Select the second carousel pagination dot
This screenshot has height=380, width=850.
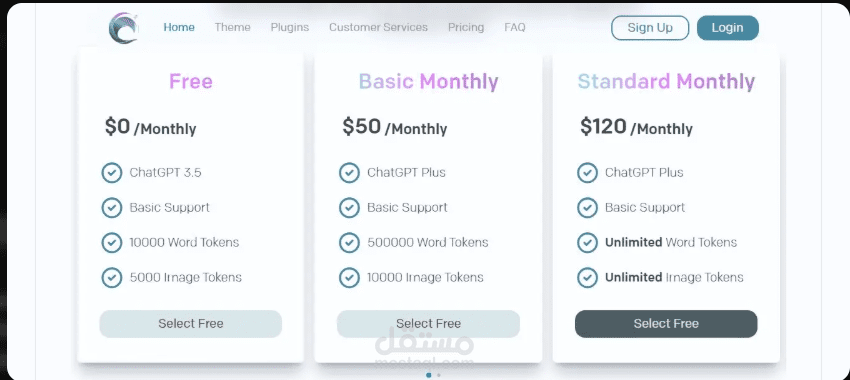coord(439,375)
